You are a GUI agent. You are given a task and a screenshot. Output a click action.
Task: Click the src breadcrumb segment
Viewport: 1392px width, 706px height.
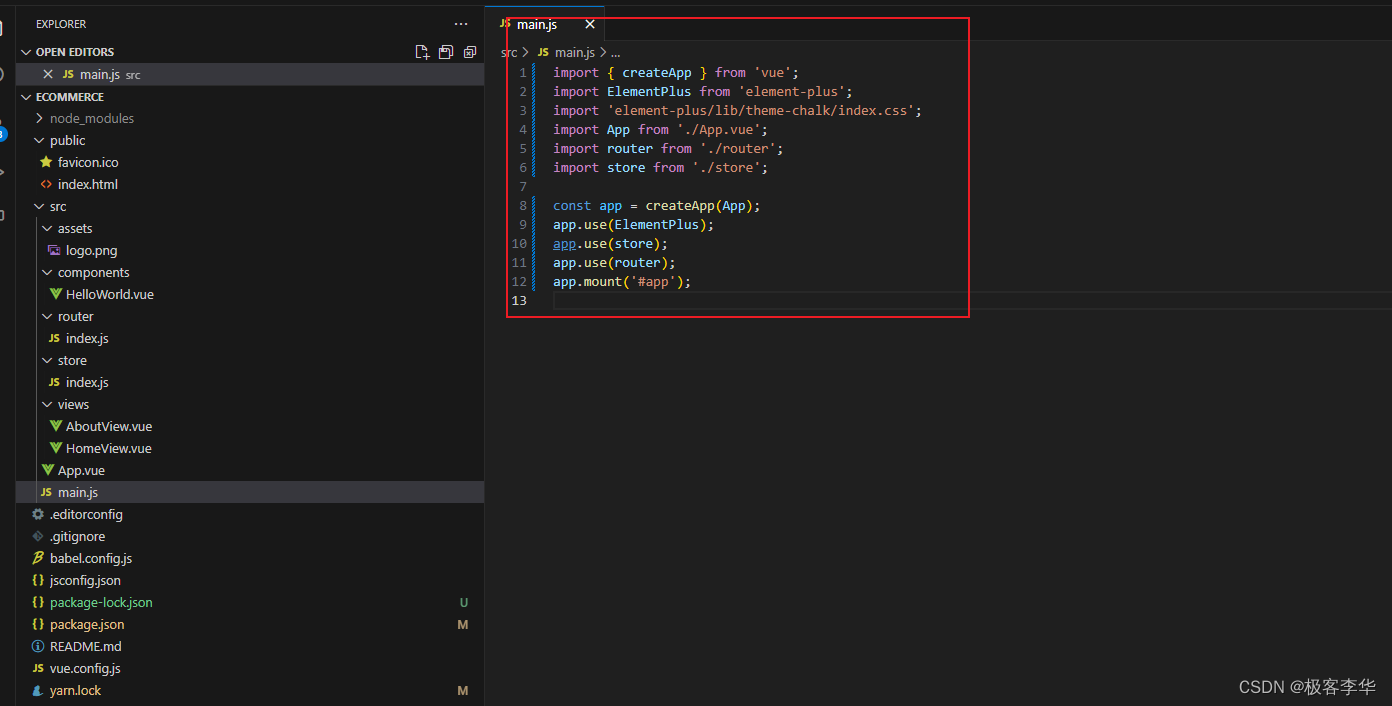509,52
